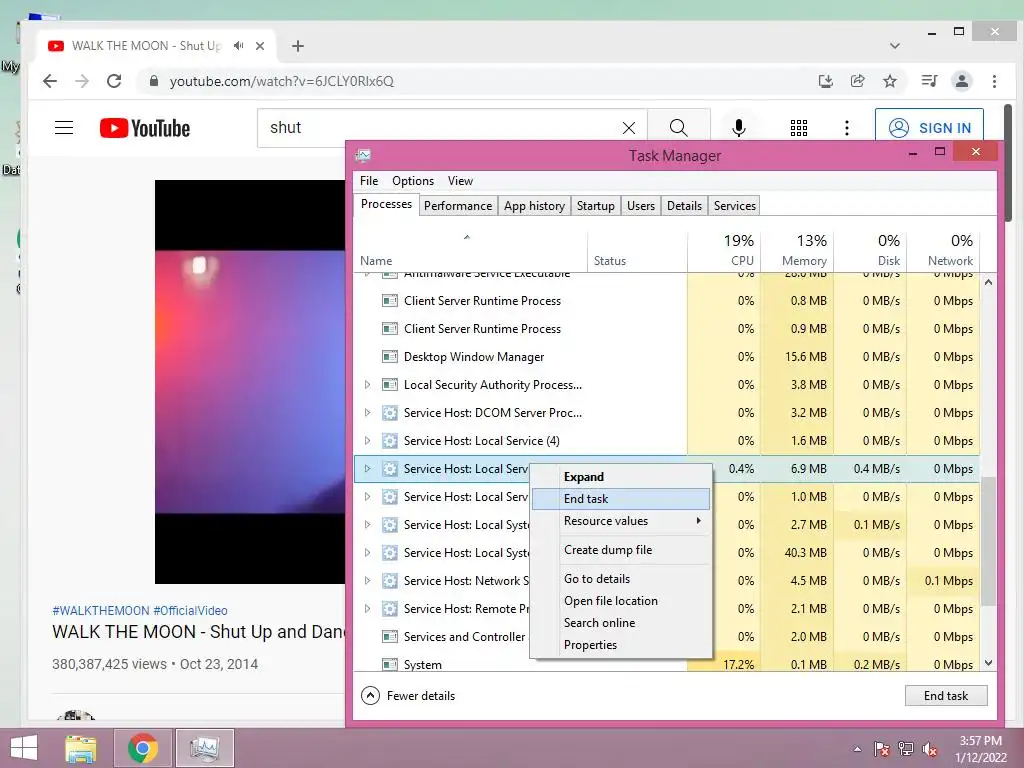Open Chrome media controls icon

pyautogui.click(x=929, y=81)
